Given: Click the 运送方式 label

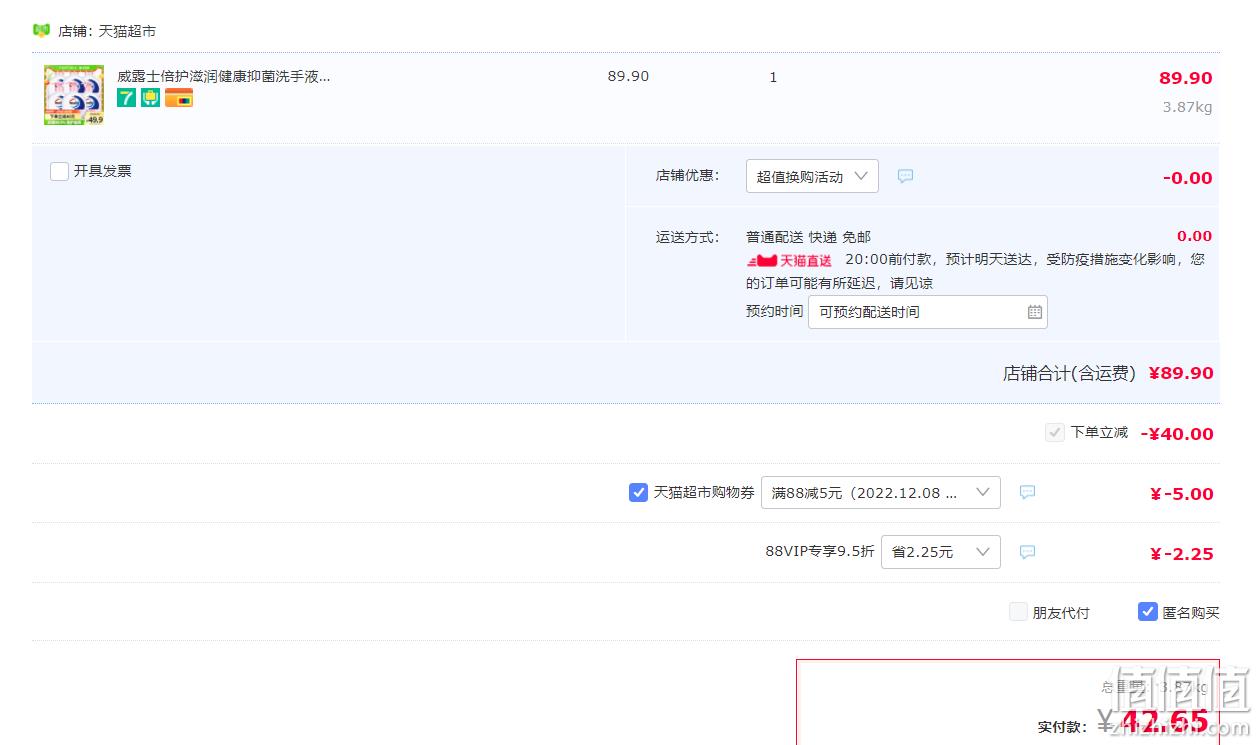Looking at the screenshot, I should pos(687,237).
